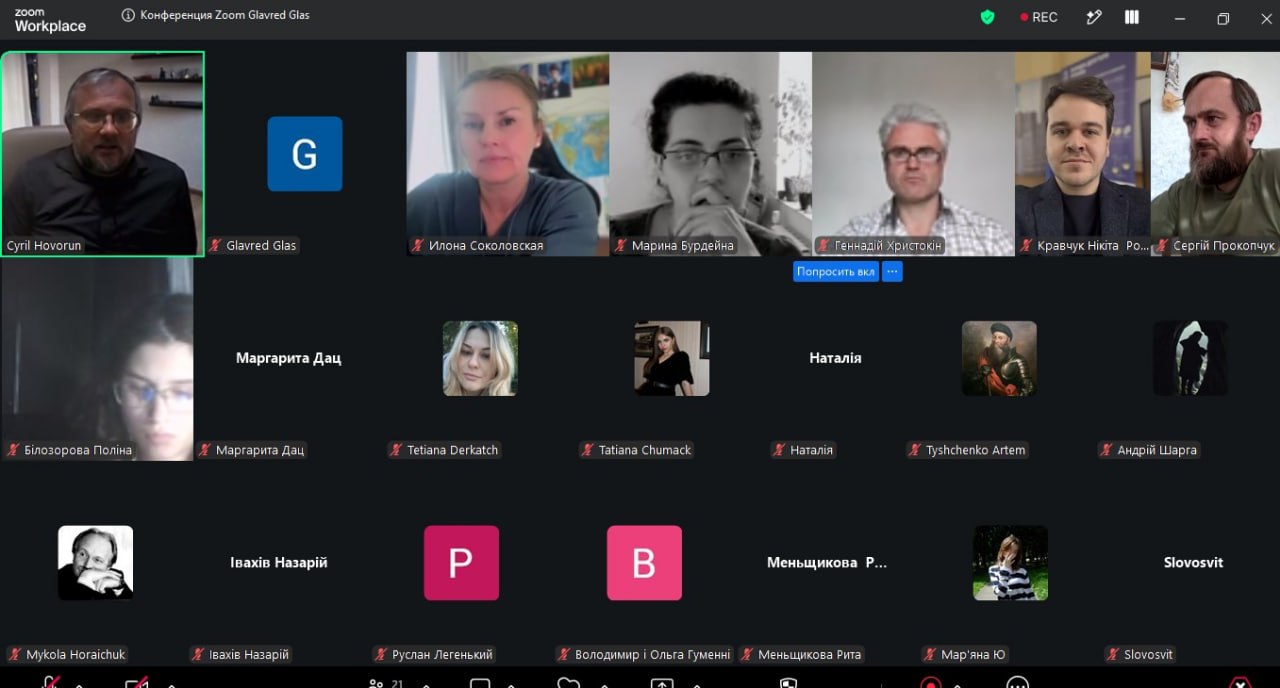Click the Cyril Hovorun name label
The image size is (1280, 688).
tap(46, 245)
